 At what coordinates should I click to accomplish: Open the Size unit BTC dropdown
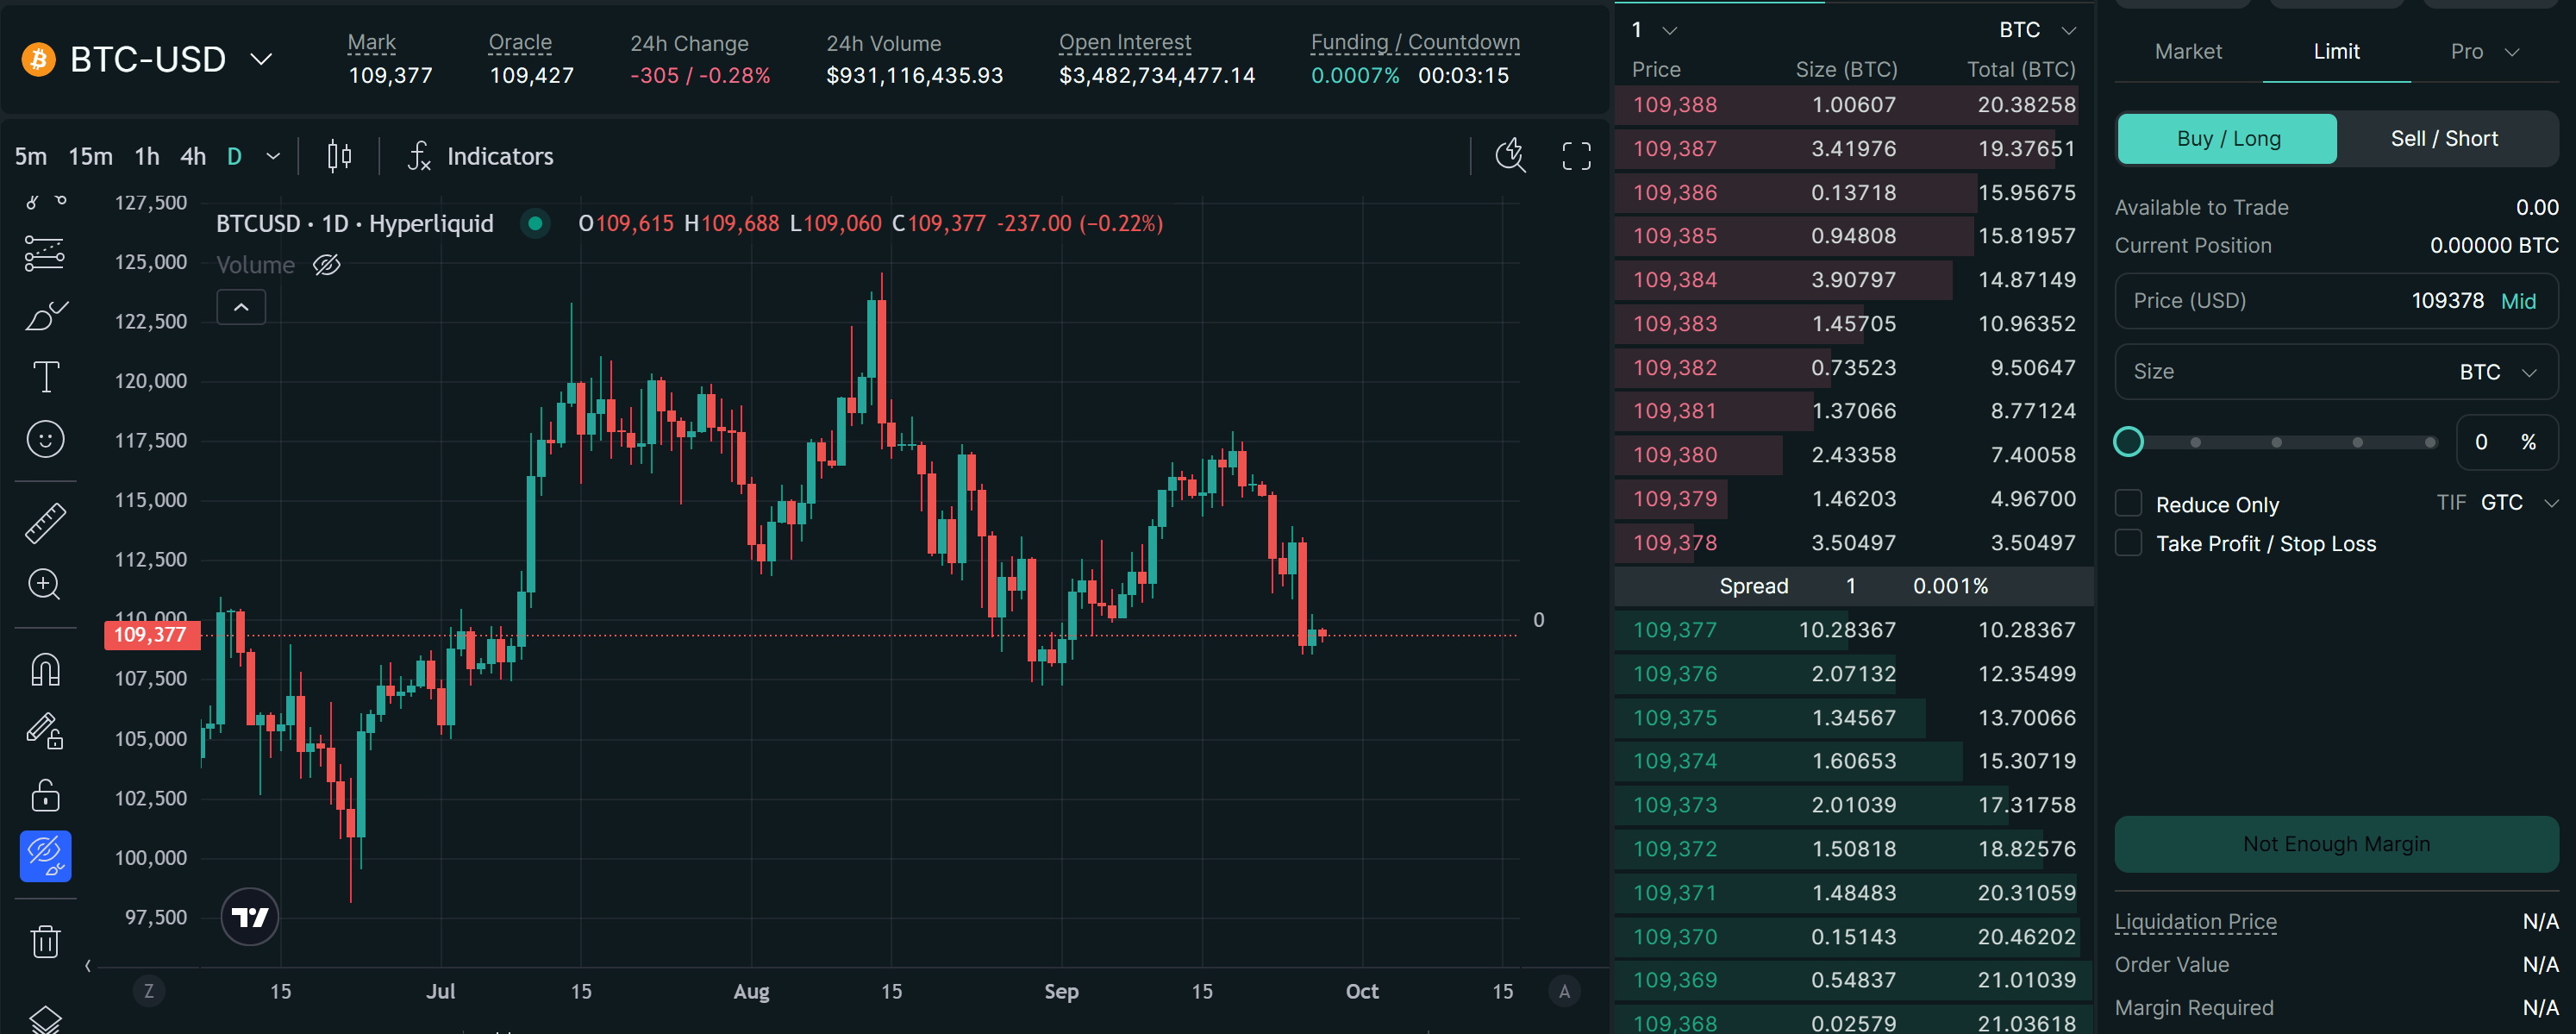coord(2497,372)
